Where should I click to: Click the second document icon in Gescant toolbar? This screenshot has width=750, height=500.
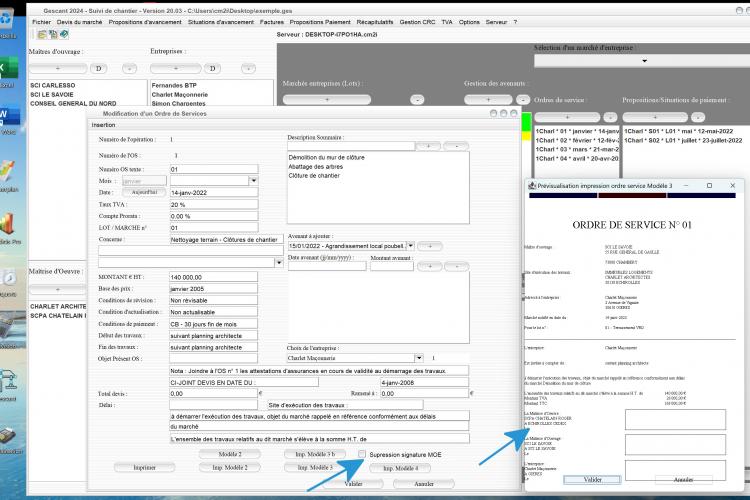coord(53,34)
